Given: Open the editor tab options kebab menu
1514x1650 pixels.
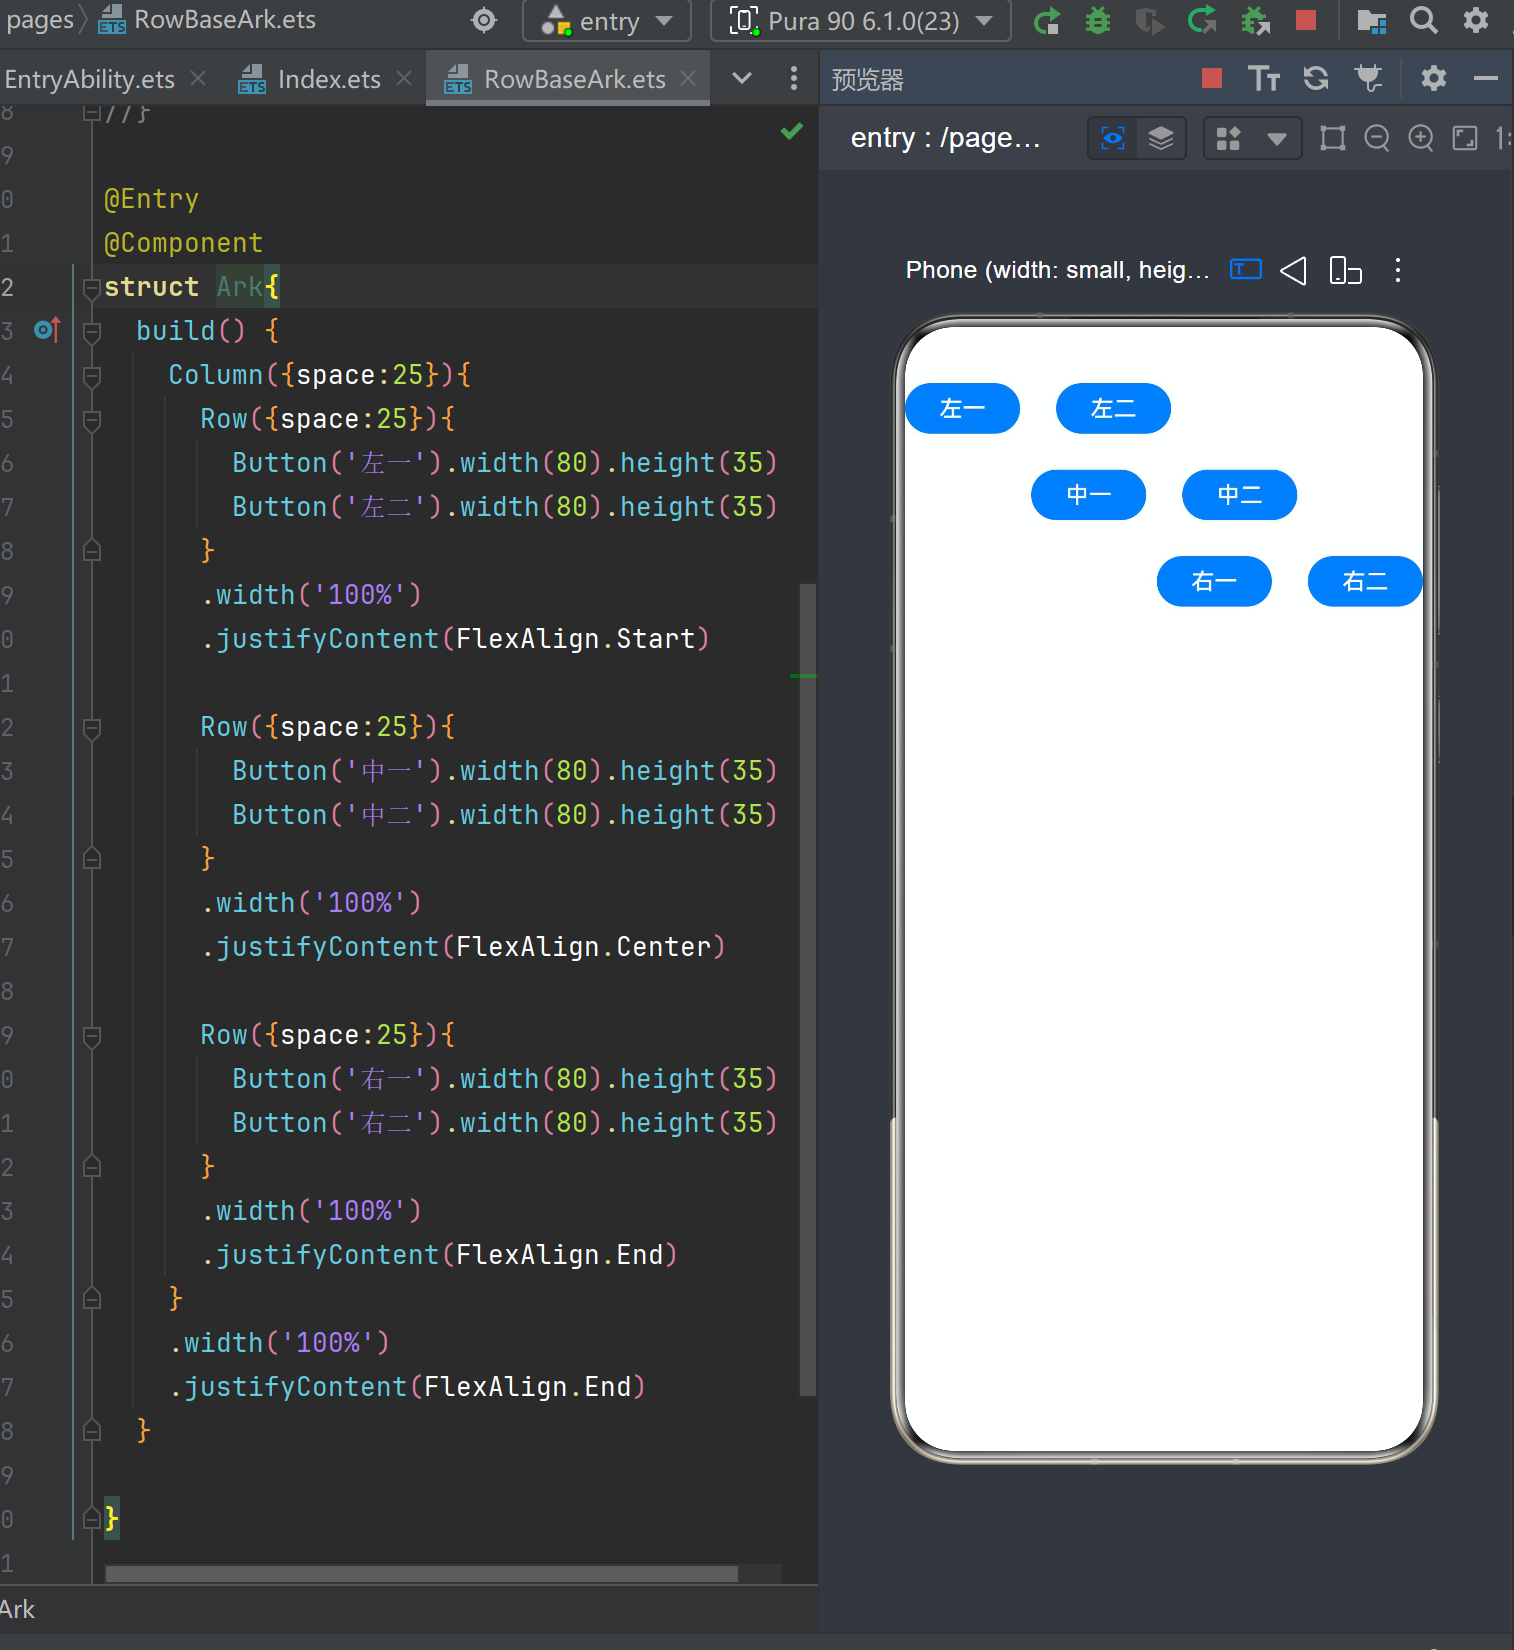Looking at the screenshot, I should pos(794,78).
